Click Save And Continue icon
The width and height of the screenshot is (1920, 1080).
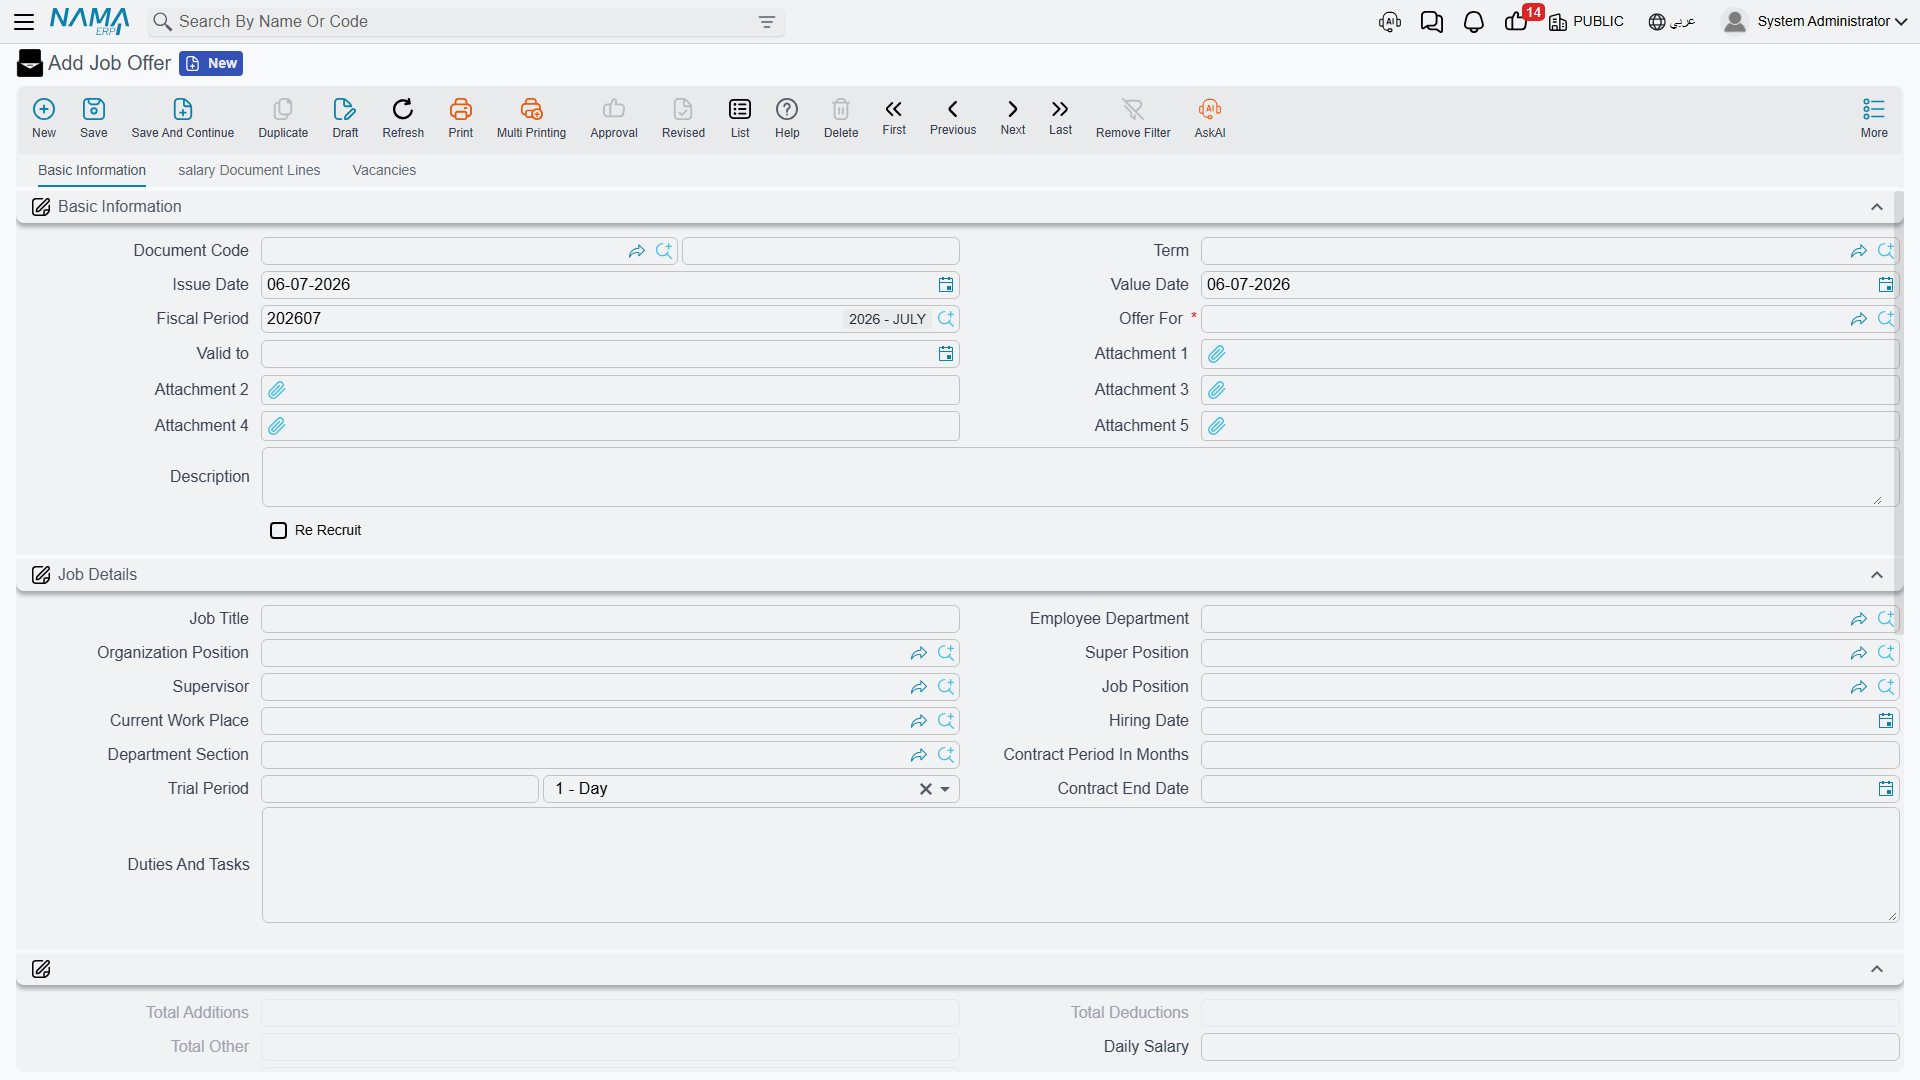pos(183,109)
